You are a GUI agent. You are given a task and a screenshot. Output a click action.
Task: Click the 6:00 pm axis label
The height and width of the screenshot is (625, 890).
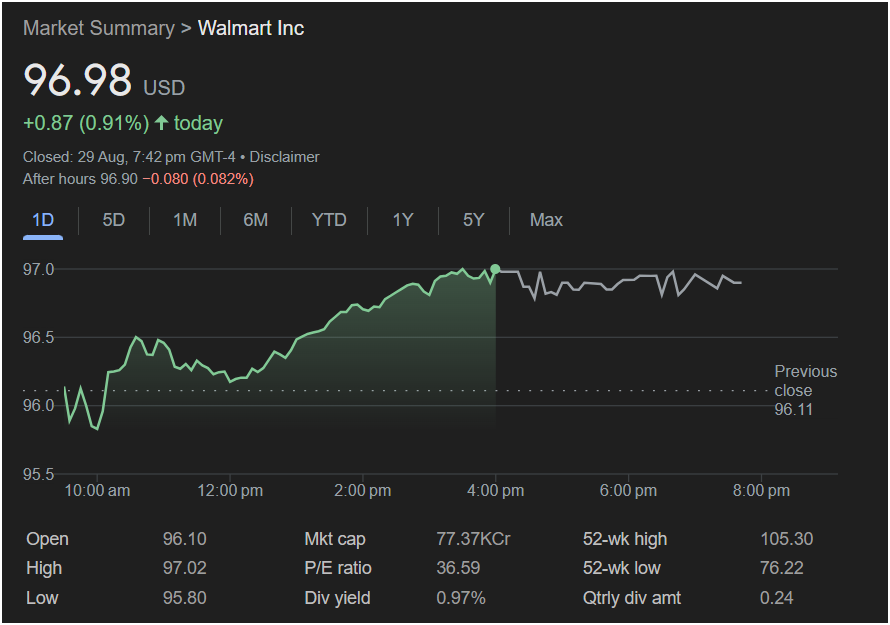pos(628,490)
